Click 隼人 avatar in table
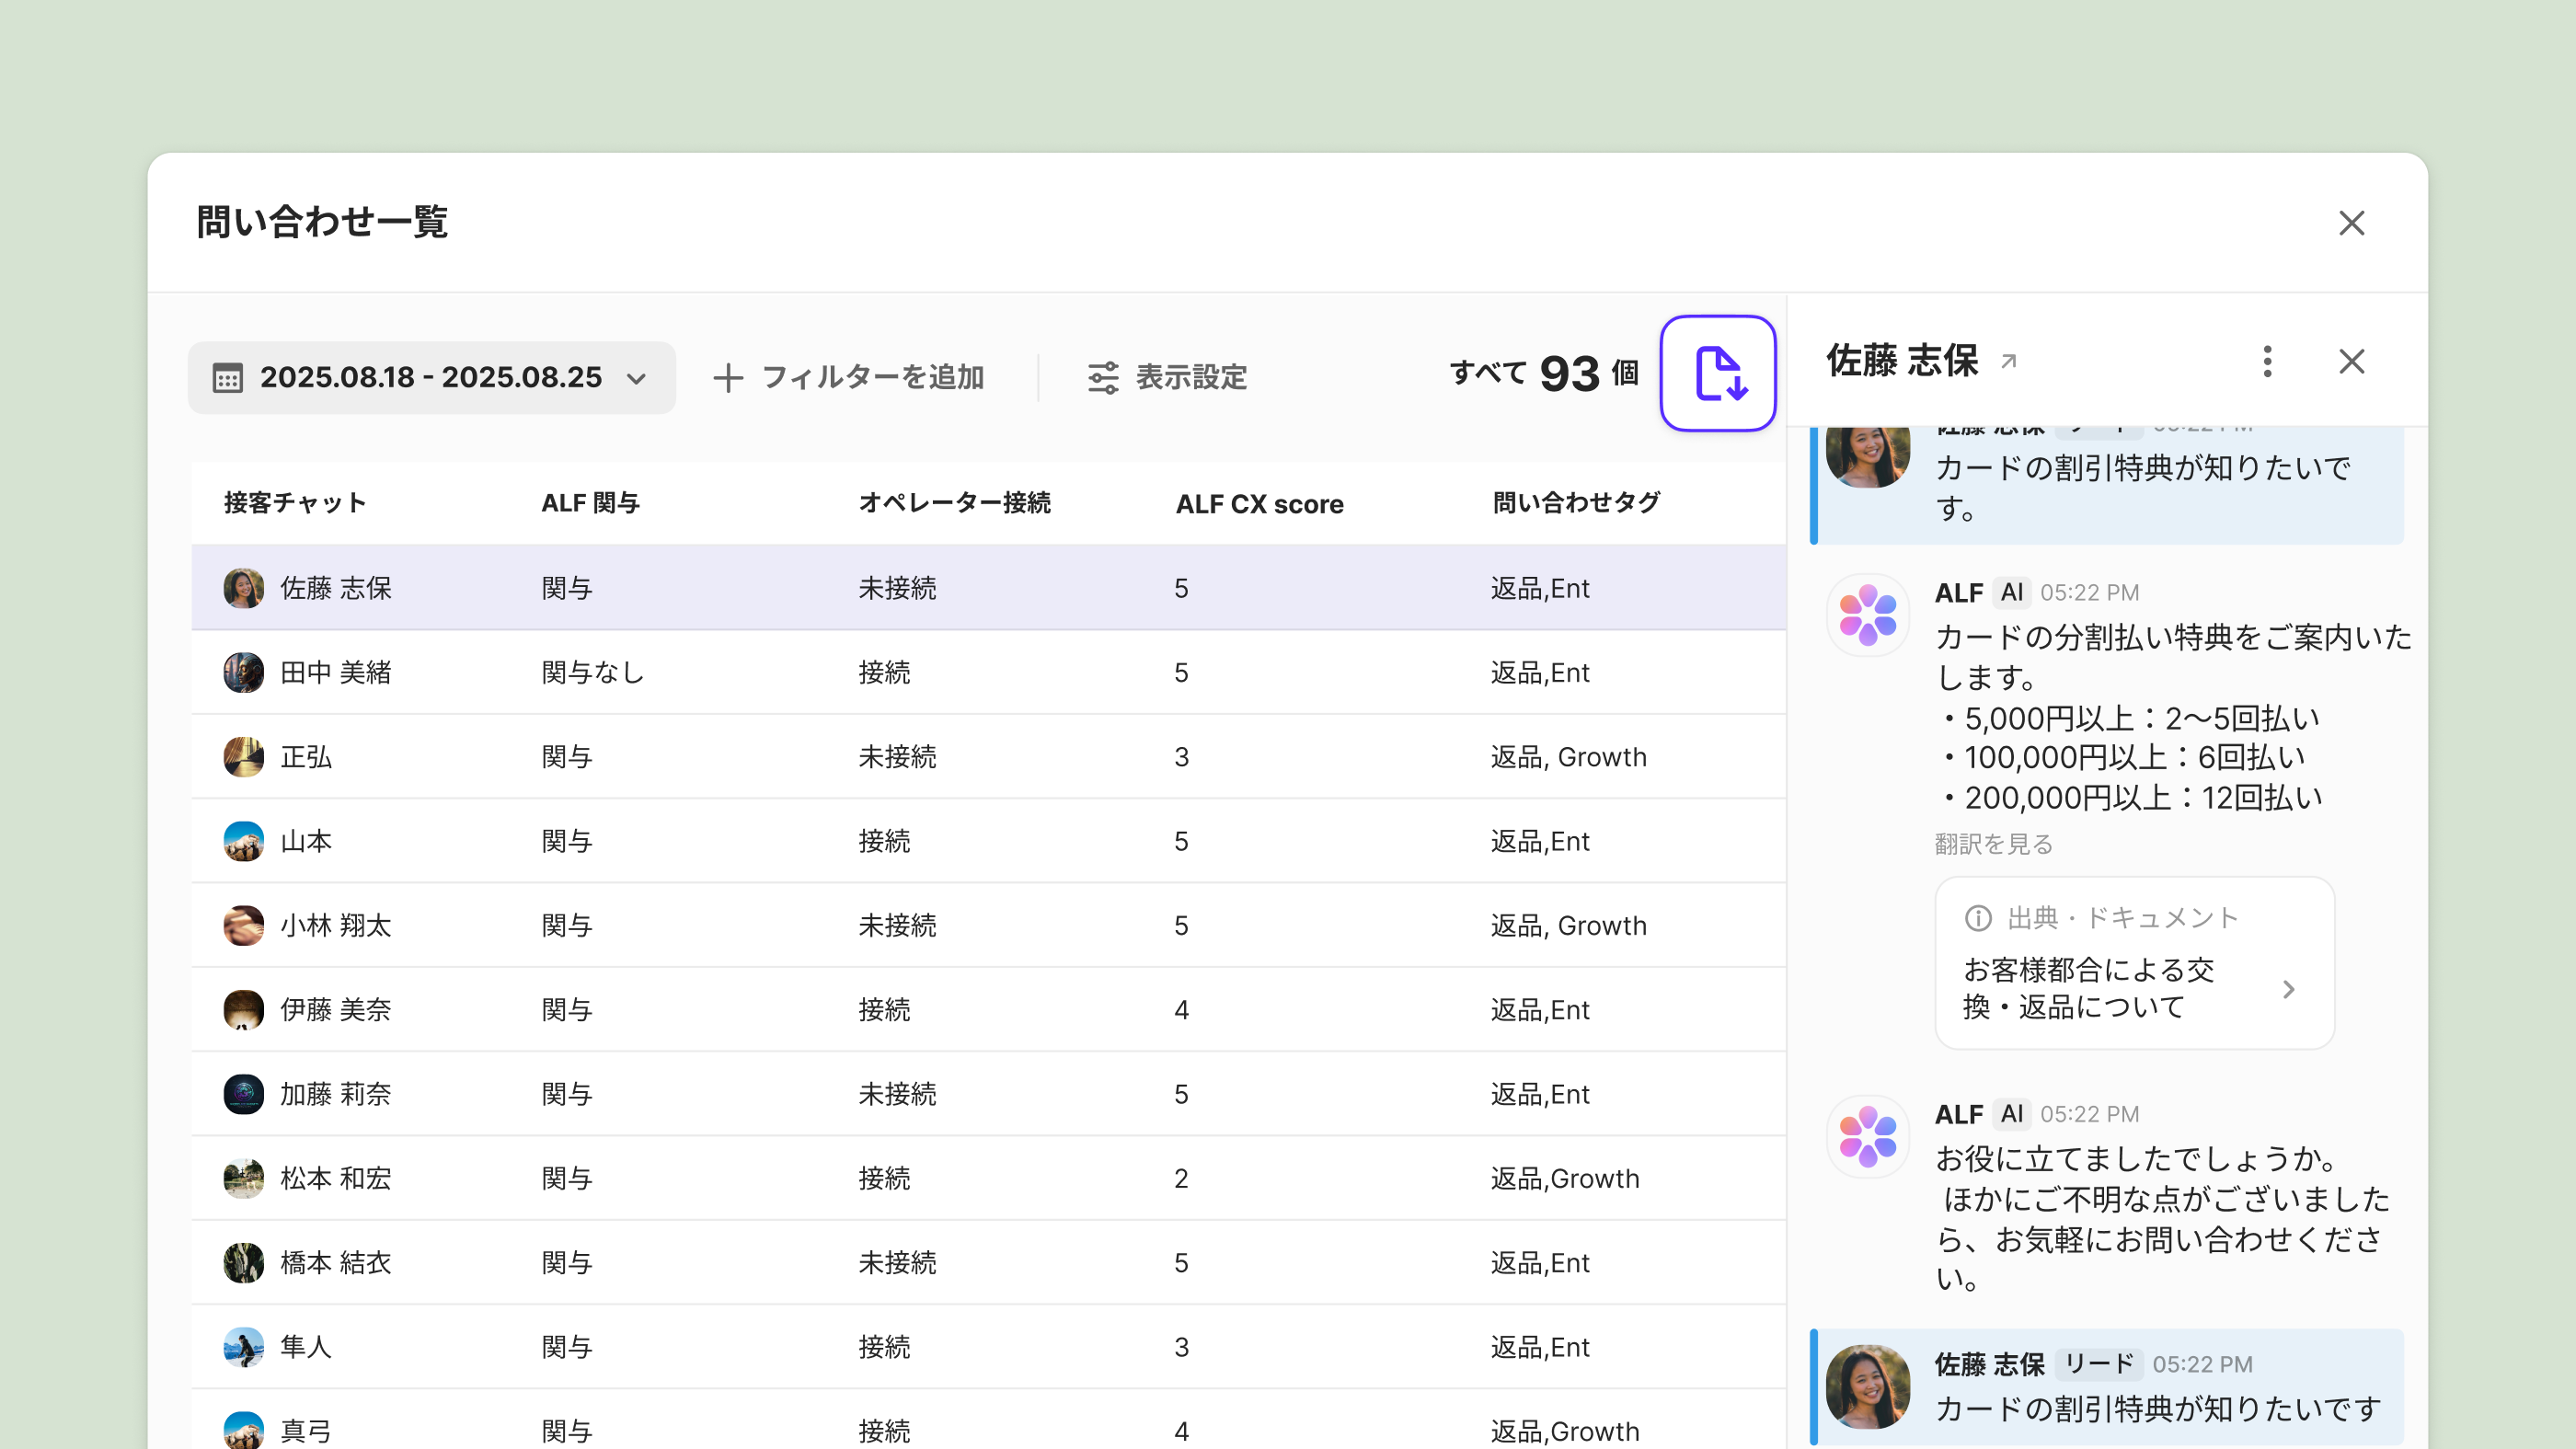The width and height of the screenshot is (2576, 1449). pyautogui.click(x=244, y=1347)
